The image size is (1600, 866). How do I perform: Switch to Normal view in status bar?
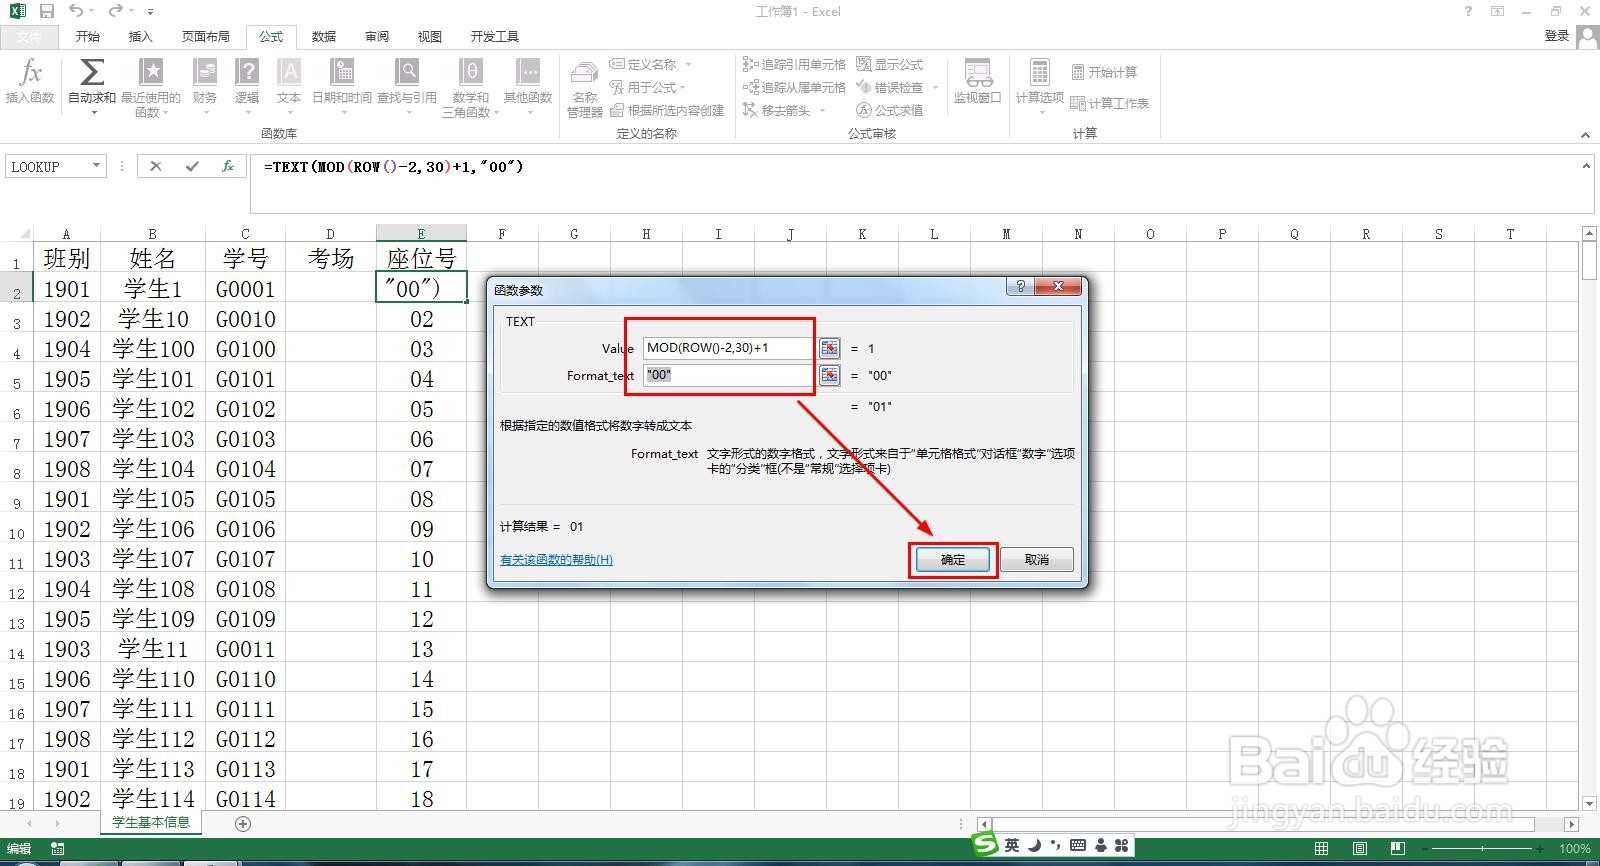click(x=1322, y=848)
